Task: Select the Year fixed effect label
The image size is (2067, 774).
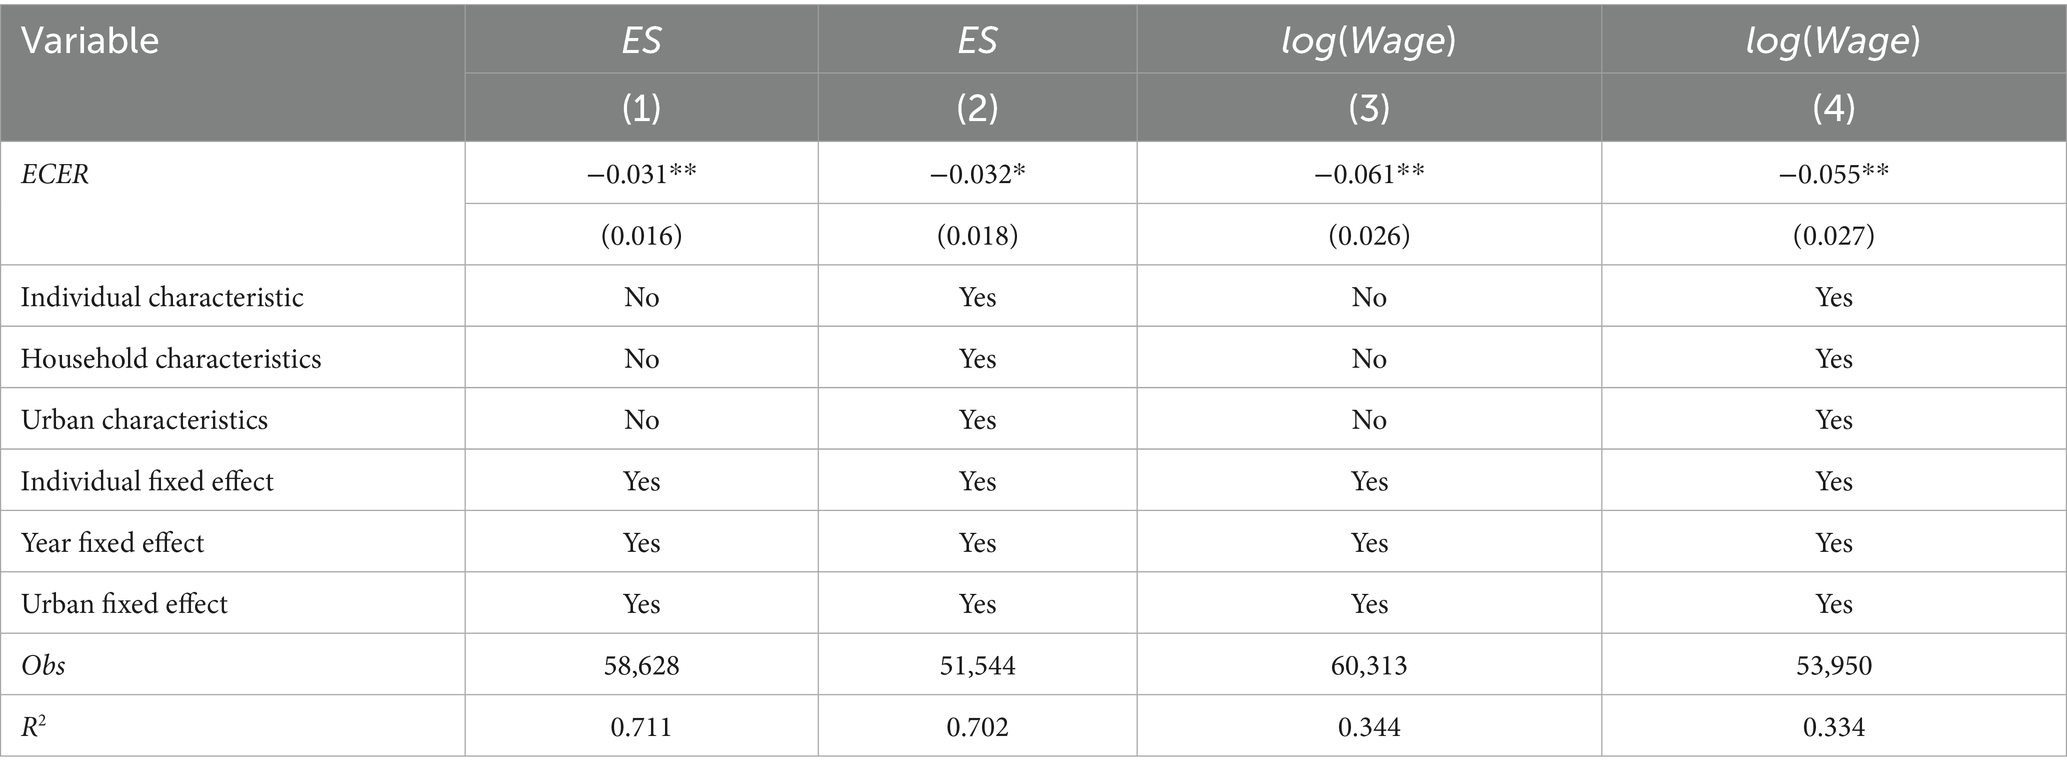Action: click(112, 543)
